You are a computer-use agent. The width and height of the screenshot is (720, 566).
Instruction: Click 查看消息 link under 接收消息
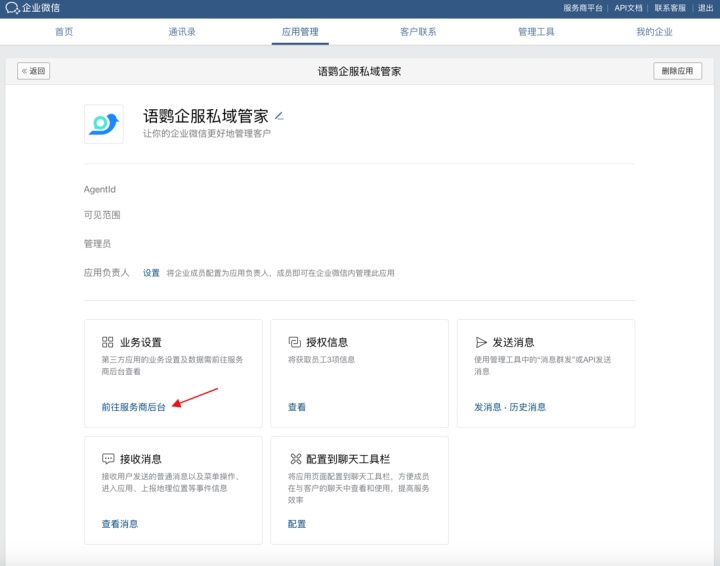tap(119, 523)
